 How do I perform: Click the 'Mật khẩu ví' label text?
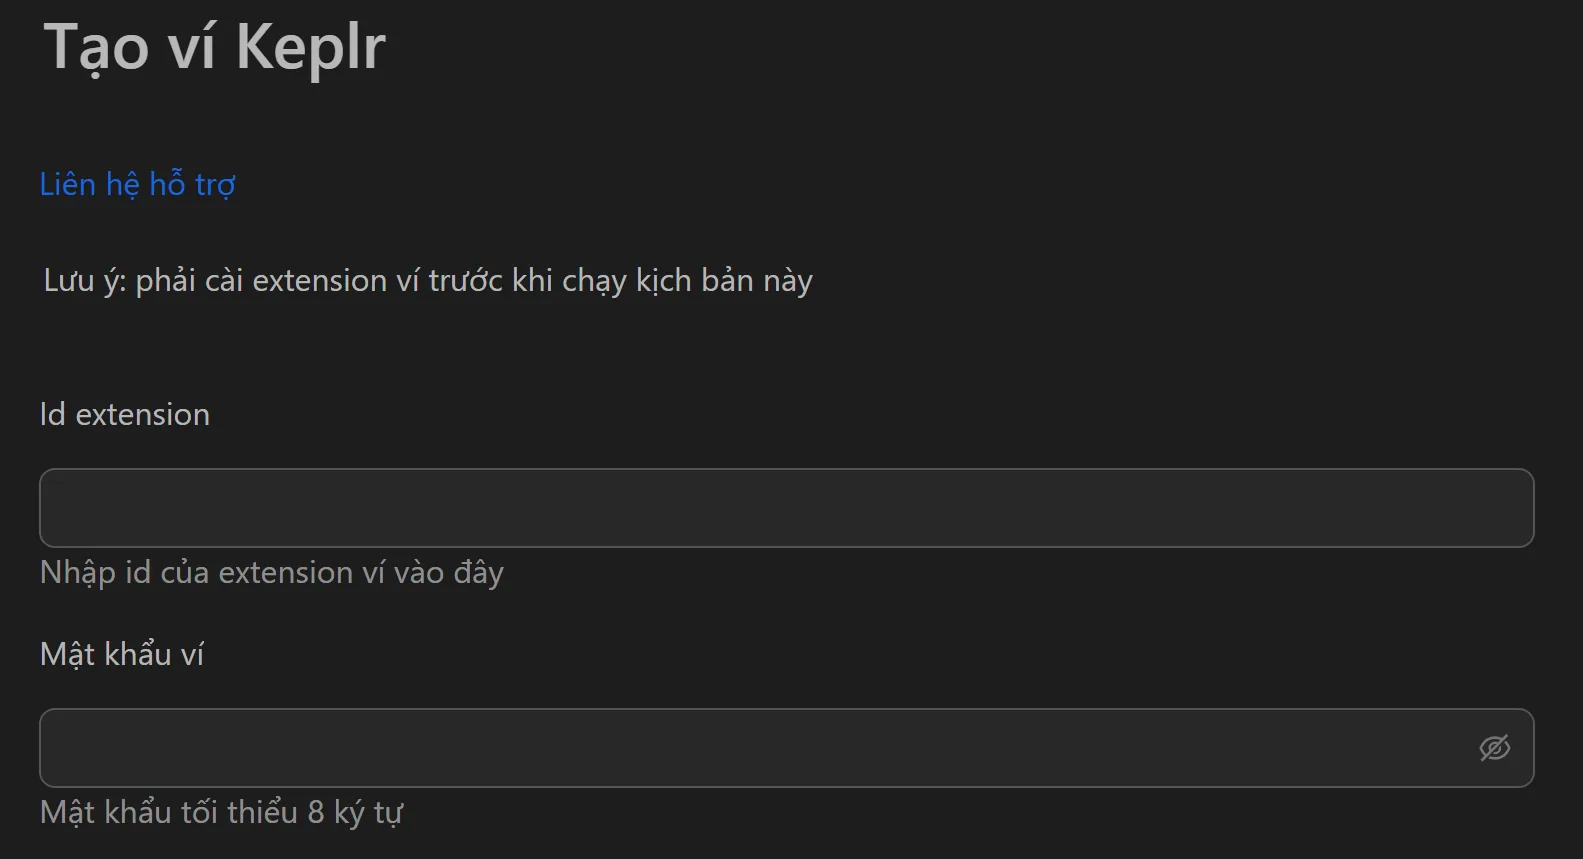point(121,654)
